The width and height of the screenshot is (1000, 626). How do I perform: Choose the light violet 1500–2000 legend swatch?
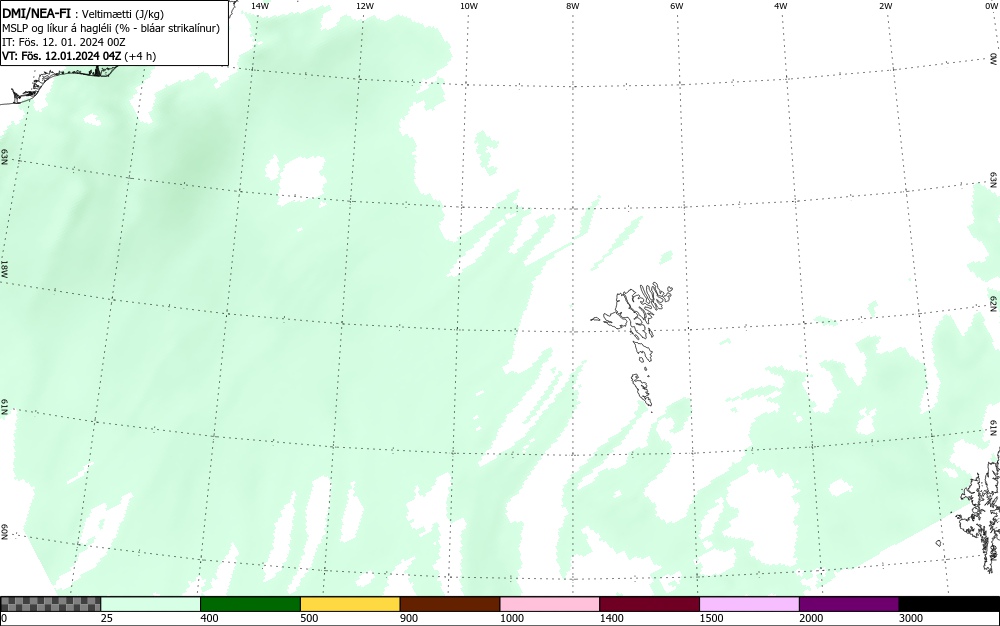click(x=749, y=604)
